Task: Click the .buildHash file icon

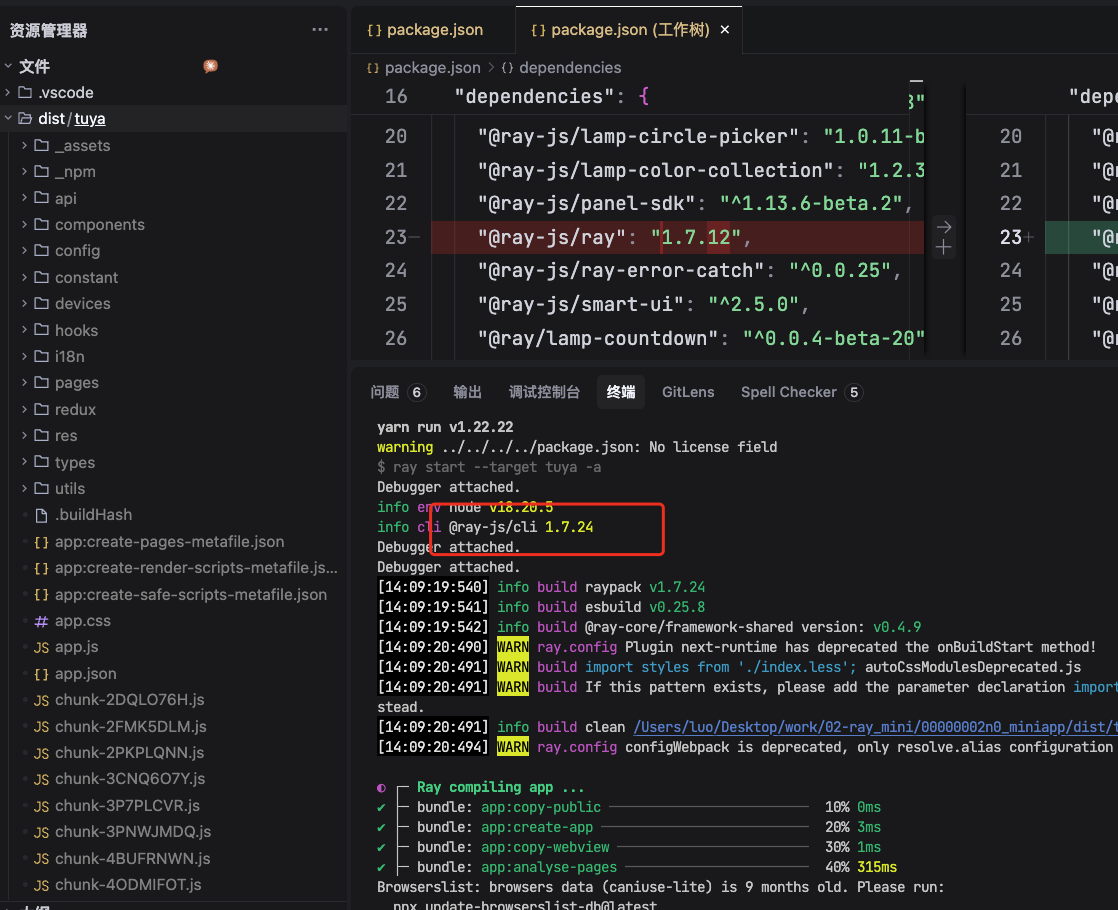Action: (x=41, y=515)
